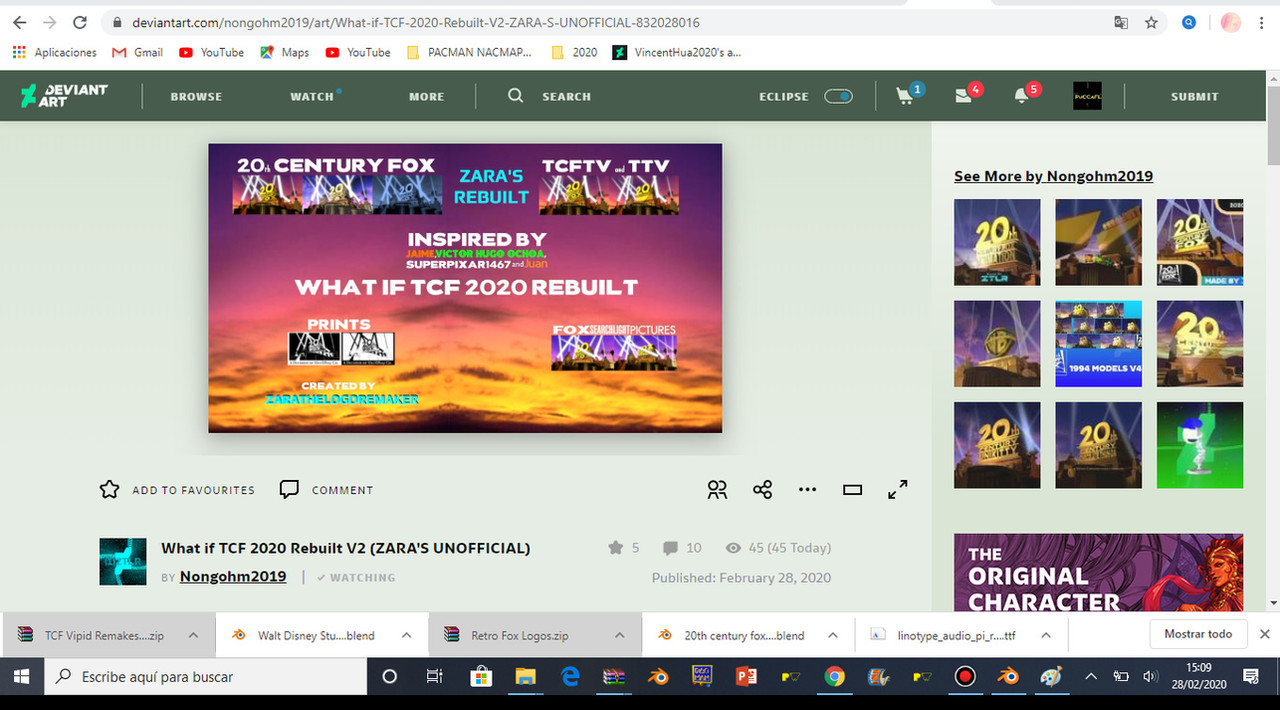
Task: Show hidden system tray icons
Action: click(x=1090, y=677)
